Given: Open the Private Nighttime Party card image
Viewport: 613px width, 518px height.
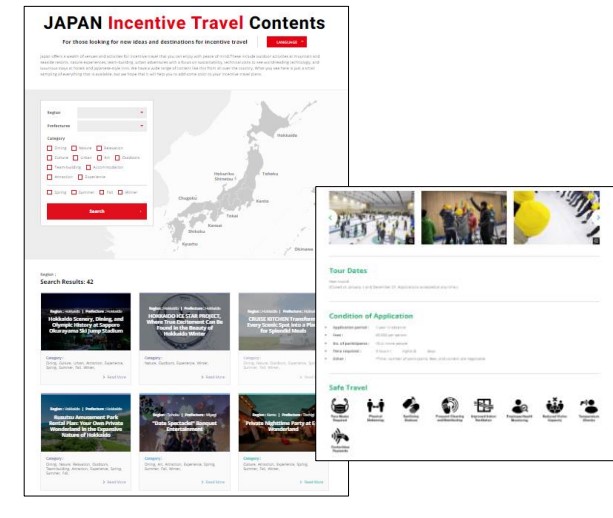Looking at the screenshot, I should pos(277,423).
